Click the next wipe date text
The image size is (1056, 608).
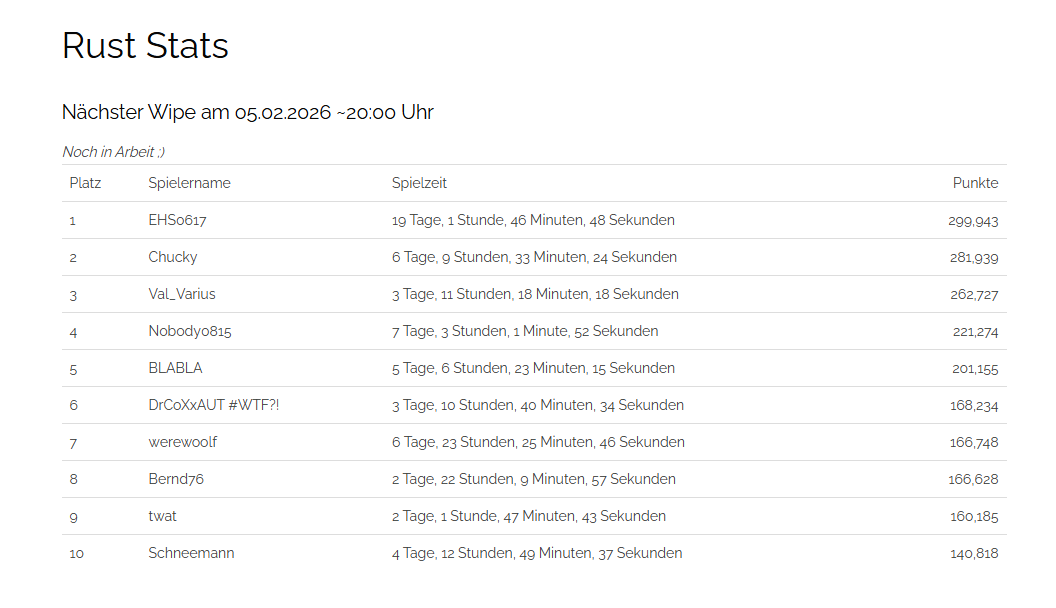coord(247,112)
